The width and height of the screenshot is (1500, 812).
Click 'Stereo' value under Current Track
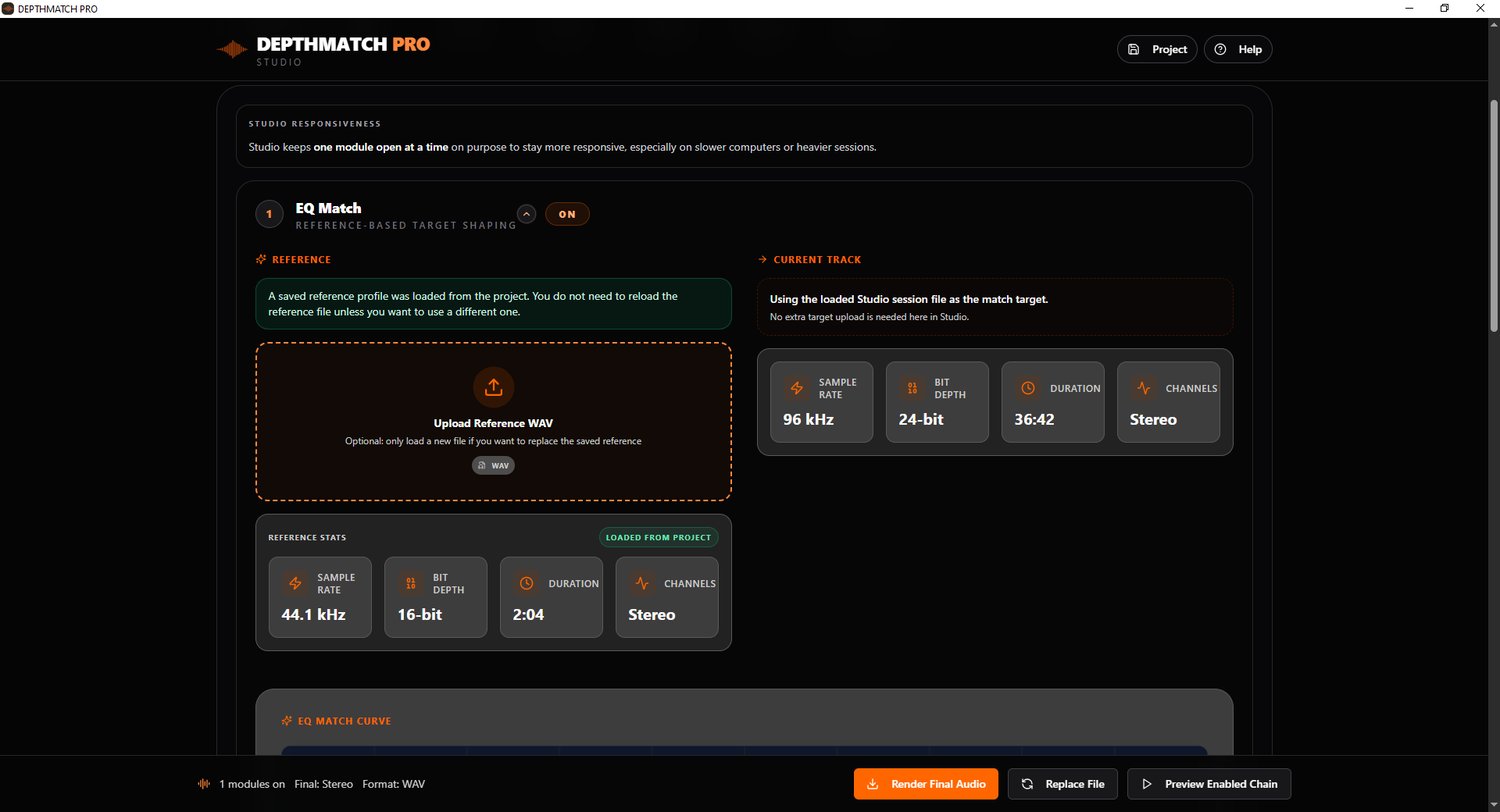(1154, 420)
